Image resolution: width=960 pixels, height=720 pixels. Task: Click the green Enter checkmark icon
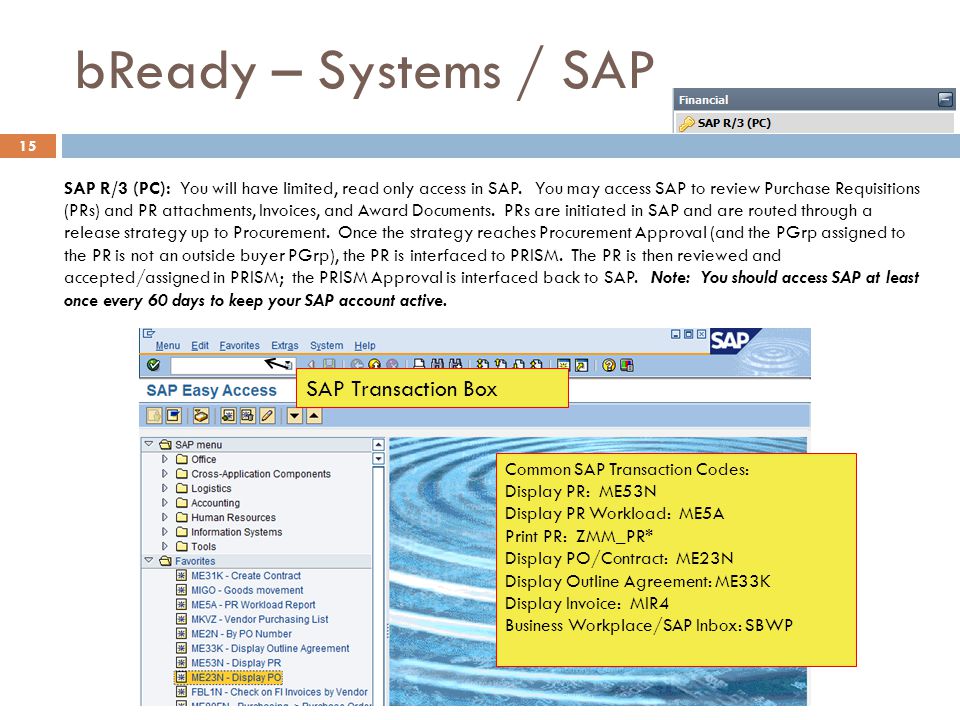[153, 365]
